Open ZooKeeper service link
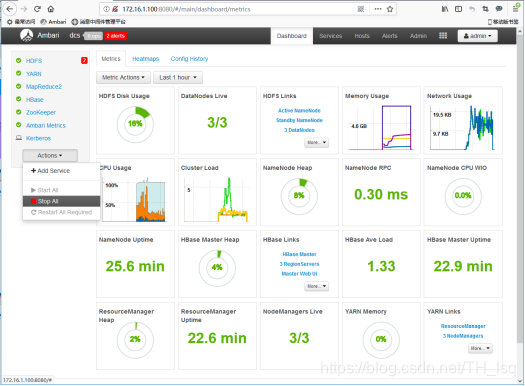Viewport: 525px width, 386px height. click(x=41, y=112)
